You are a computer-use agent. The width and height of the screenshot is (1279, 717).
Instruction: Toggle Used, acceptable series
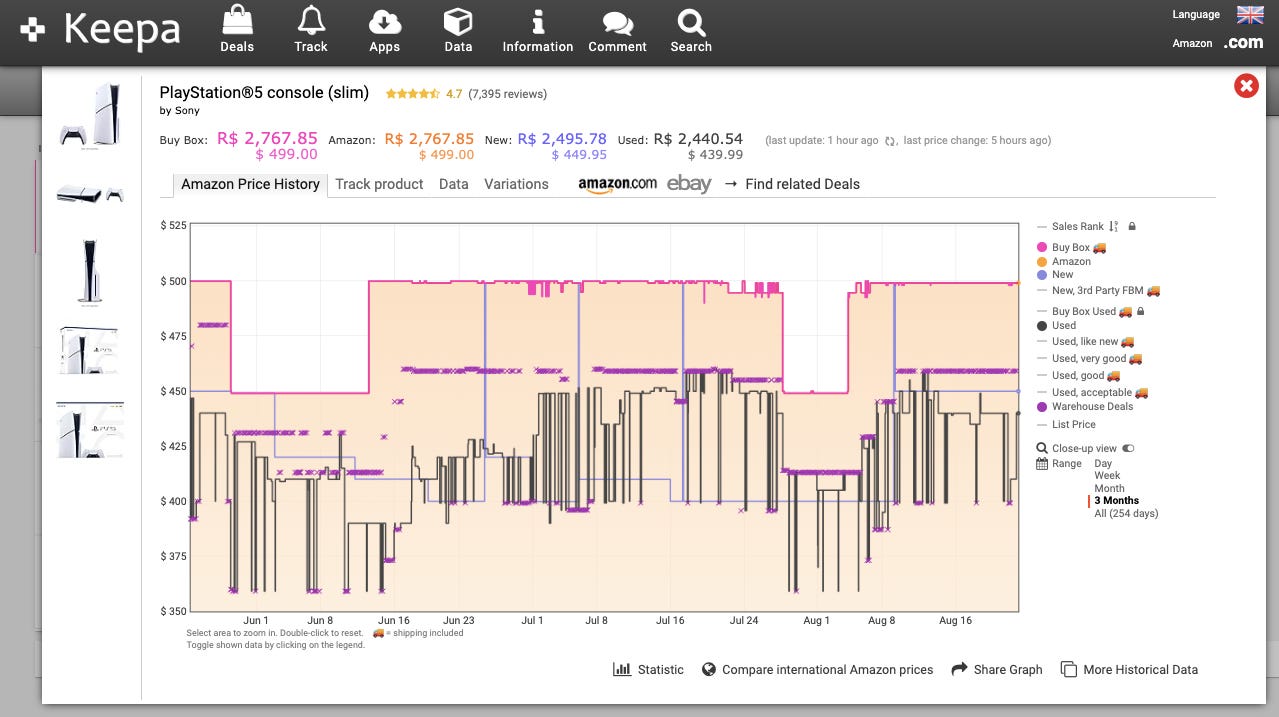1092,393
